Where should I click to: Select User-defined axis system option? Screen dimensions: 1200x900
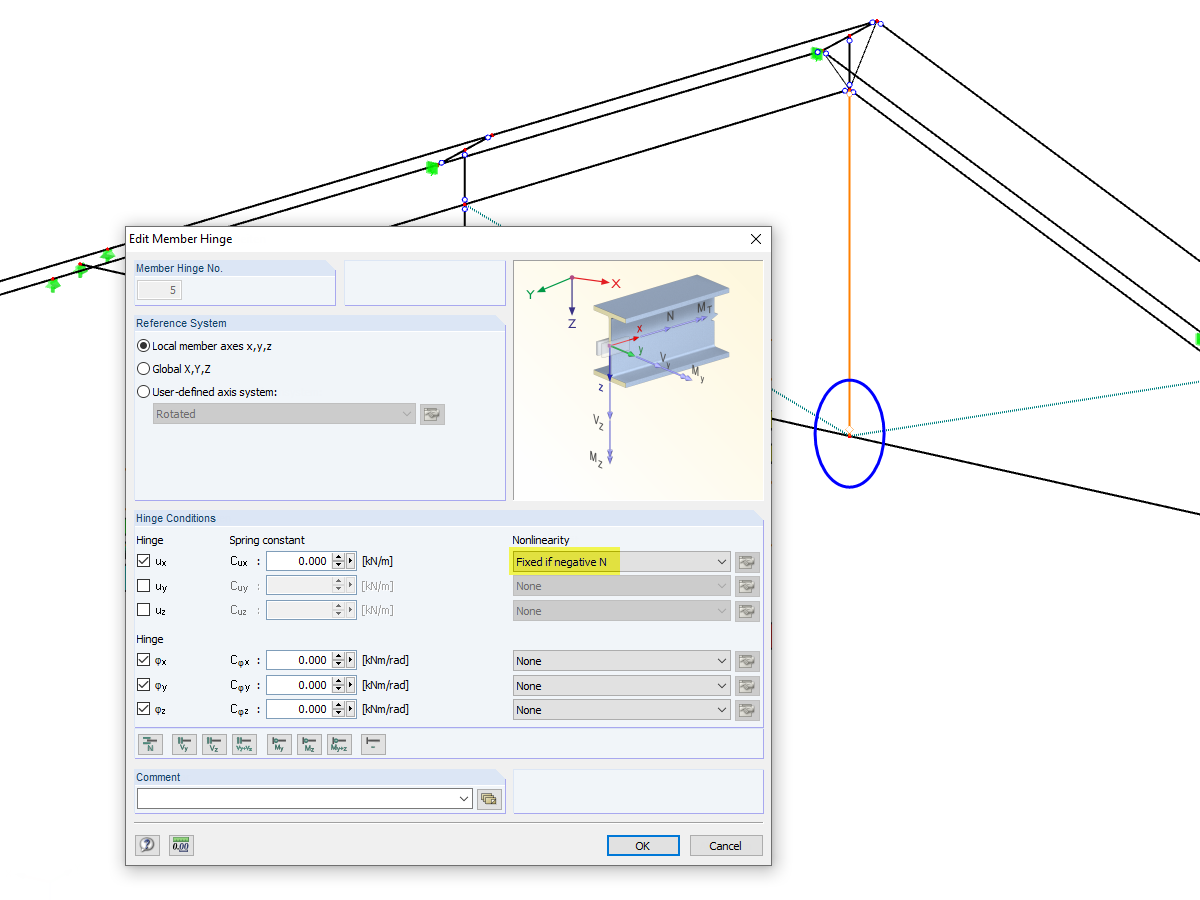tap(207, 392)
